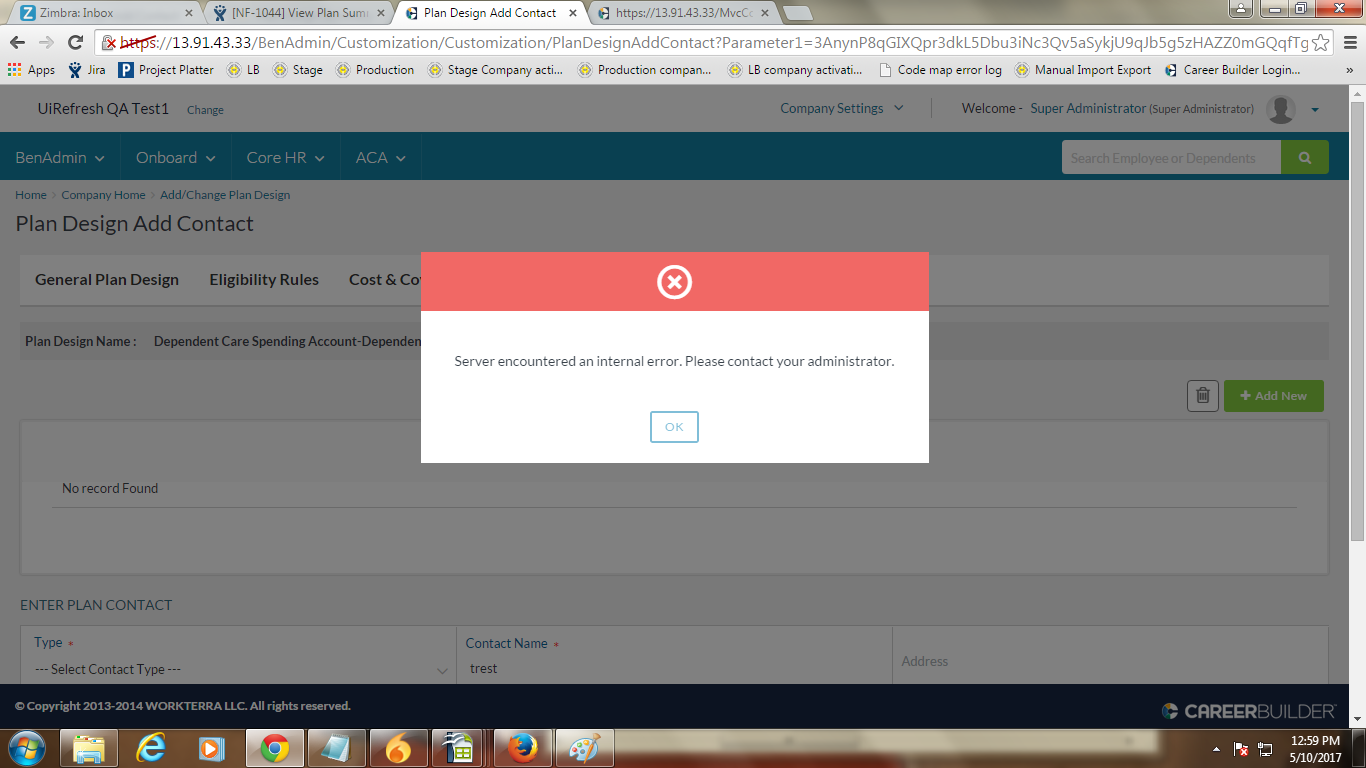Open the Apps bookmarks shortcut
1366x768 pixels.
click(x=31, y=70)
